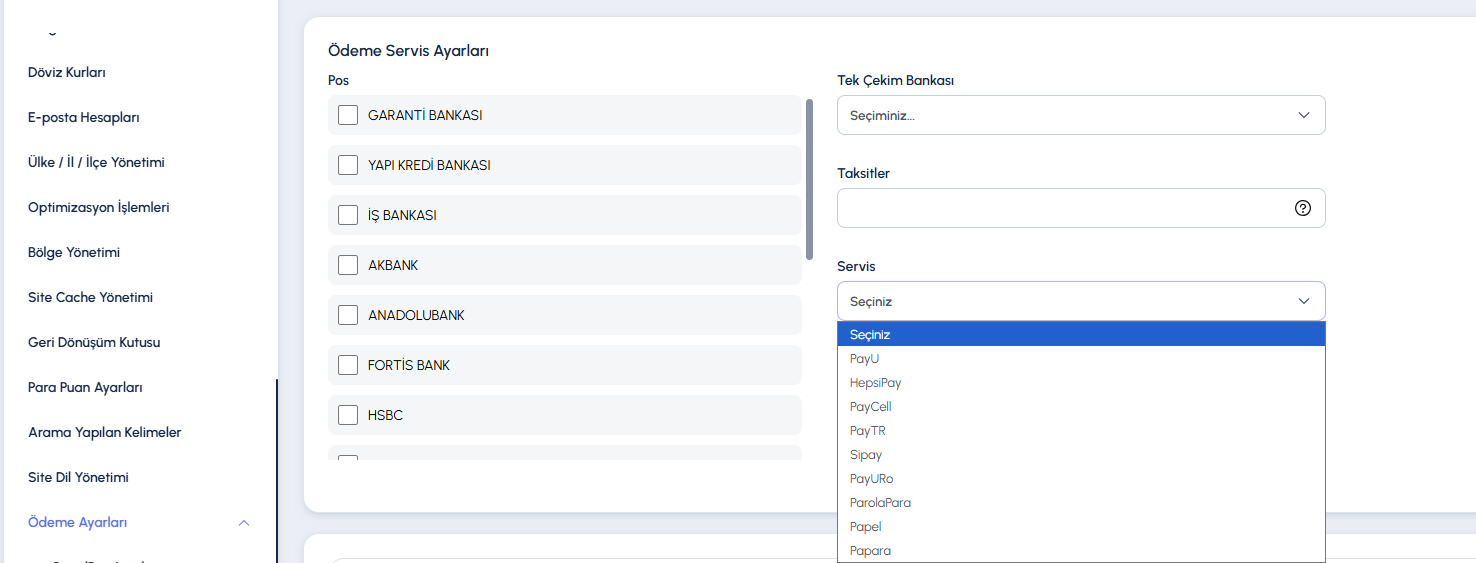This screenshot has height=563, width=1476.
Task: Collapse the Ödeme Ayarları sidebar chevron
Action: [244, 523]
